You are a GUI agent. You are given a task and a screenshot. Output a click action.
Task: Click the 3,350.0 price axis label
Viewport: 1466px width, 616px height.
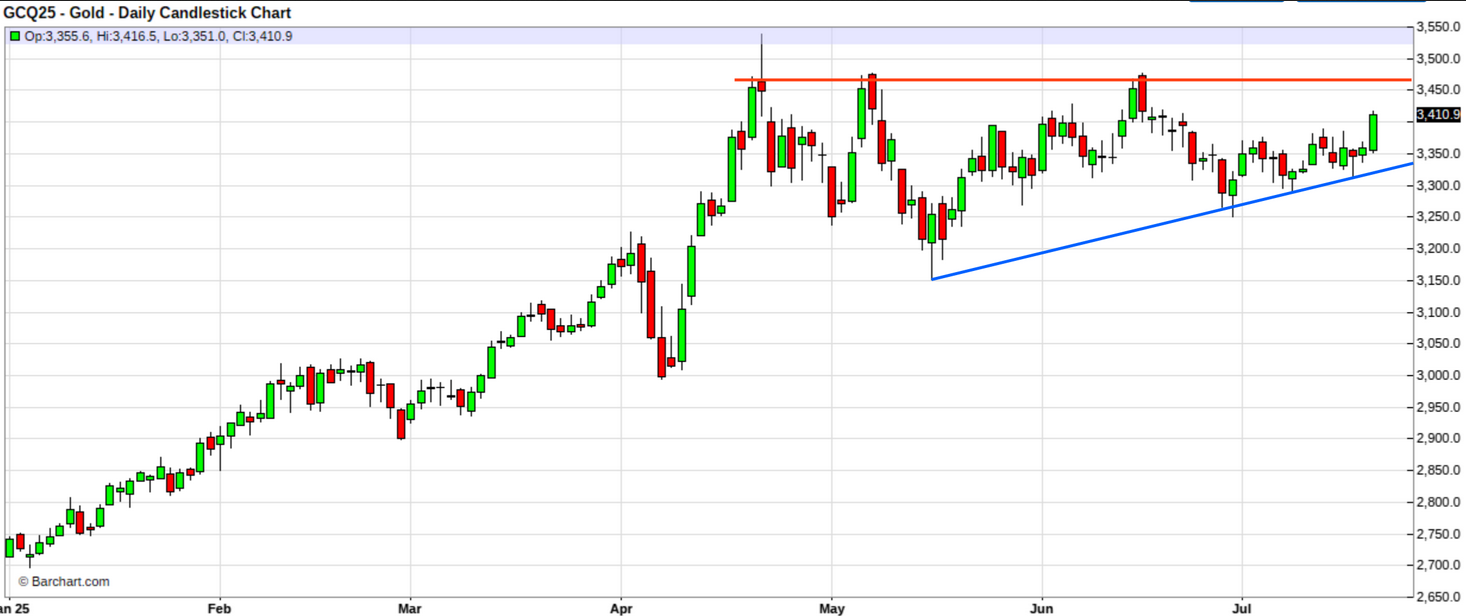1440,154
